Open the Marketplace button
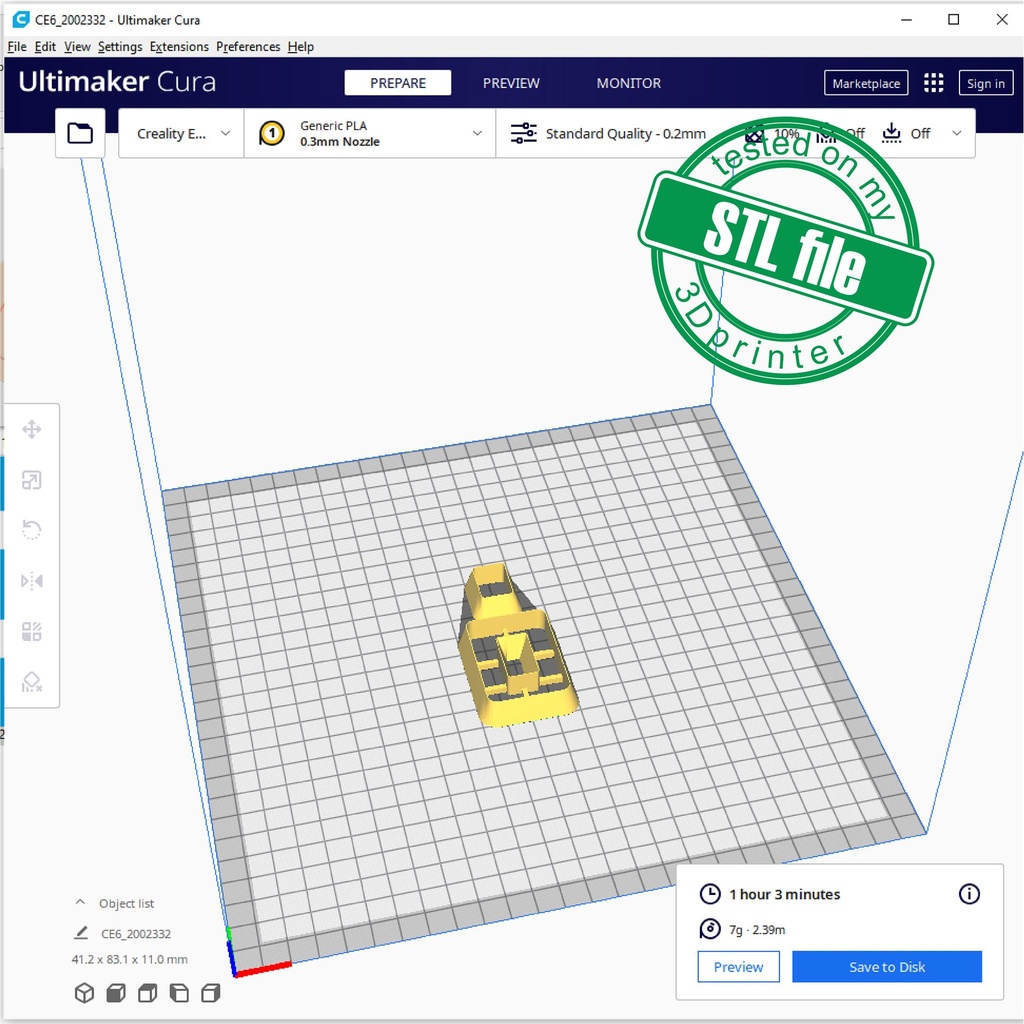1024x1024 pixels. [866, 84]
